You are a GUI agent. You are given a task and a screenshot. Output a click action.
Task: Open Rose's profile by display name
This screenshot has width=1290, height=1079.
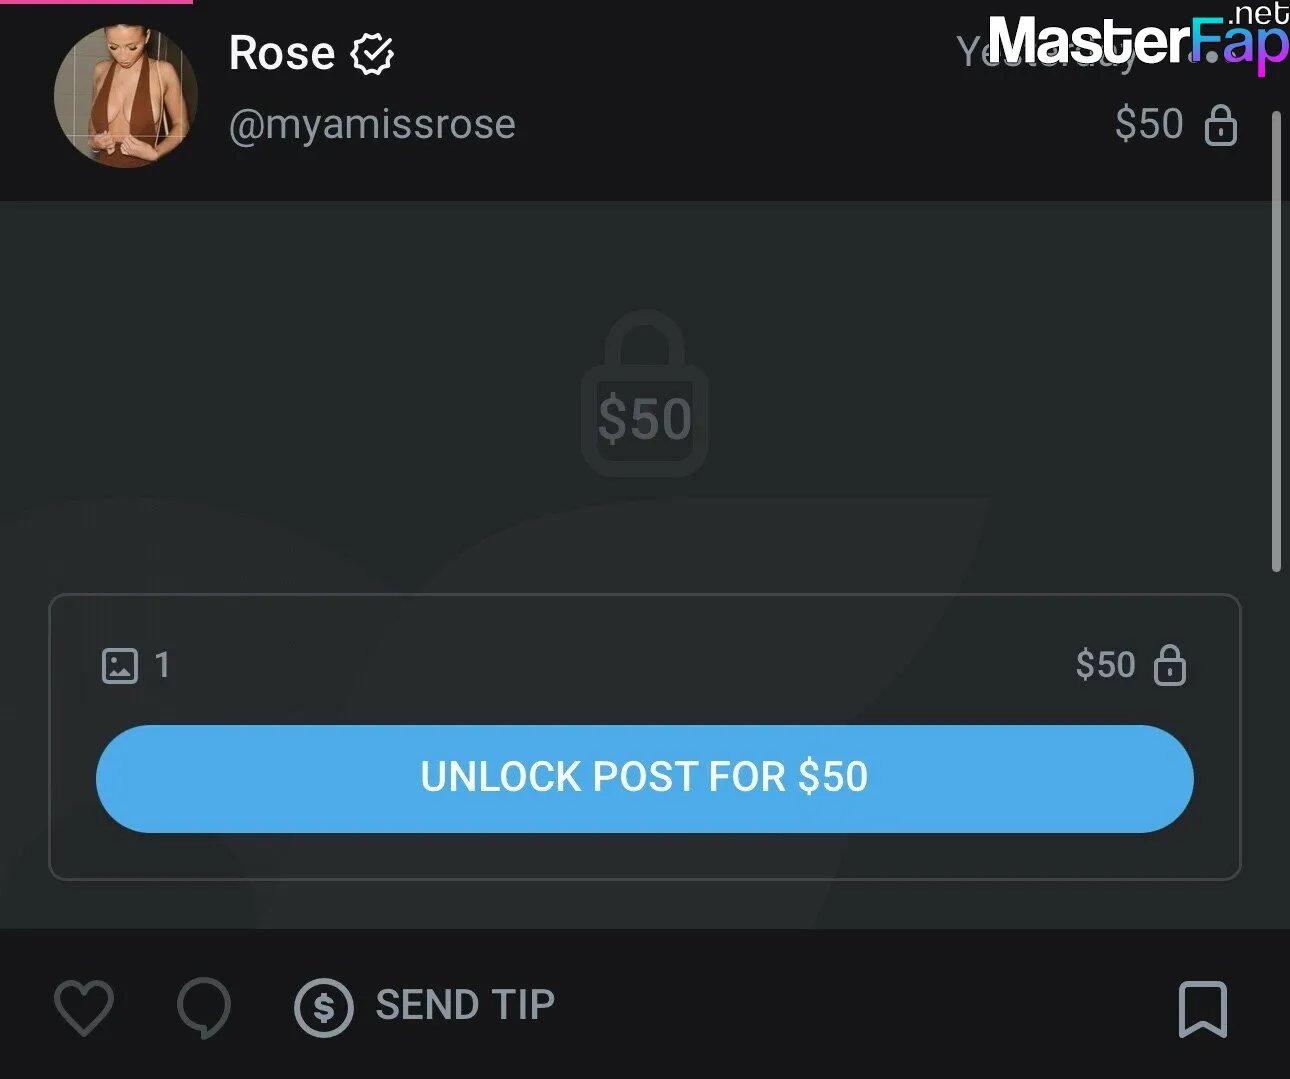pyautogui.click(x=282, y=53)
